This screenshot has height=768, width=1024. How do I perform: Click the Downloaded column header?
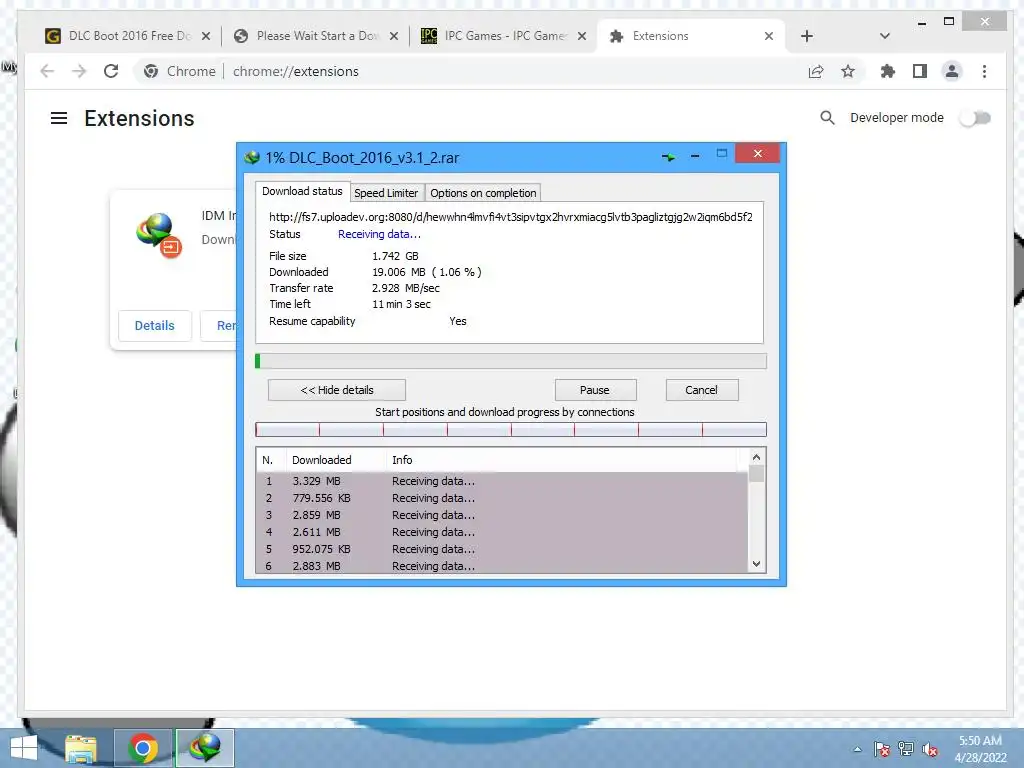[x=336, y=460]
